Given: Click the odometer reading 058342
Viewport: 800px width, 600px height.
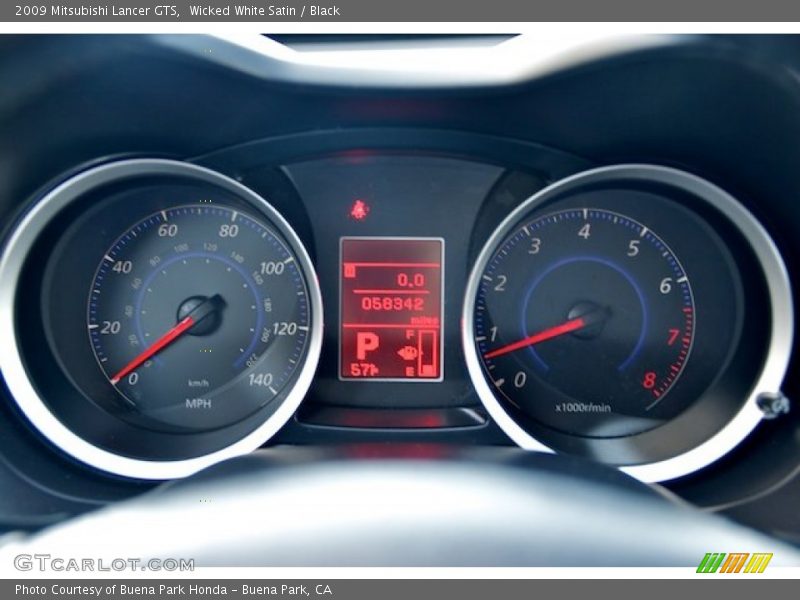Looking at the screenshot, I should click(392, 303).
